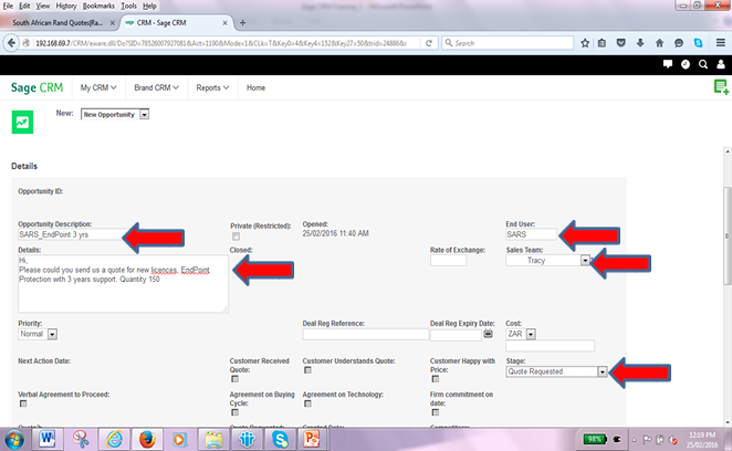Viewport: 732px width, 451px height.
Task: Click the Opportunity Description field
Action: click(x=72, y=234)
